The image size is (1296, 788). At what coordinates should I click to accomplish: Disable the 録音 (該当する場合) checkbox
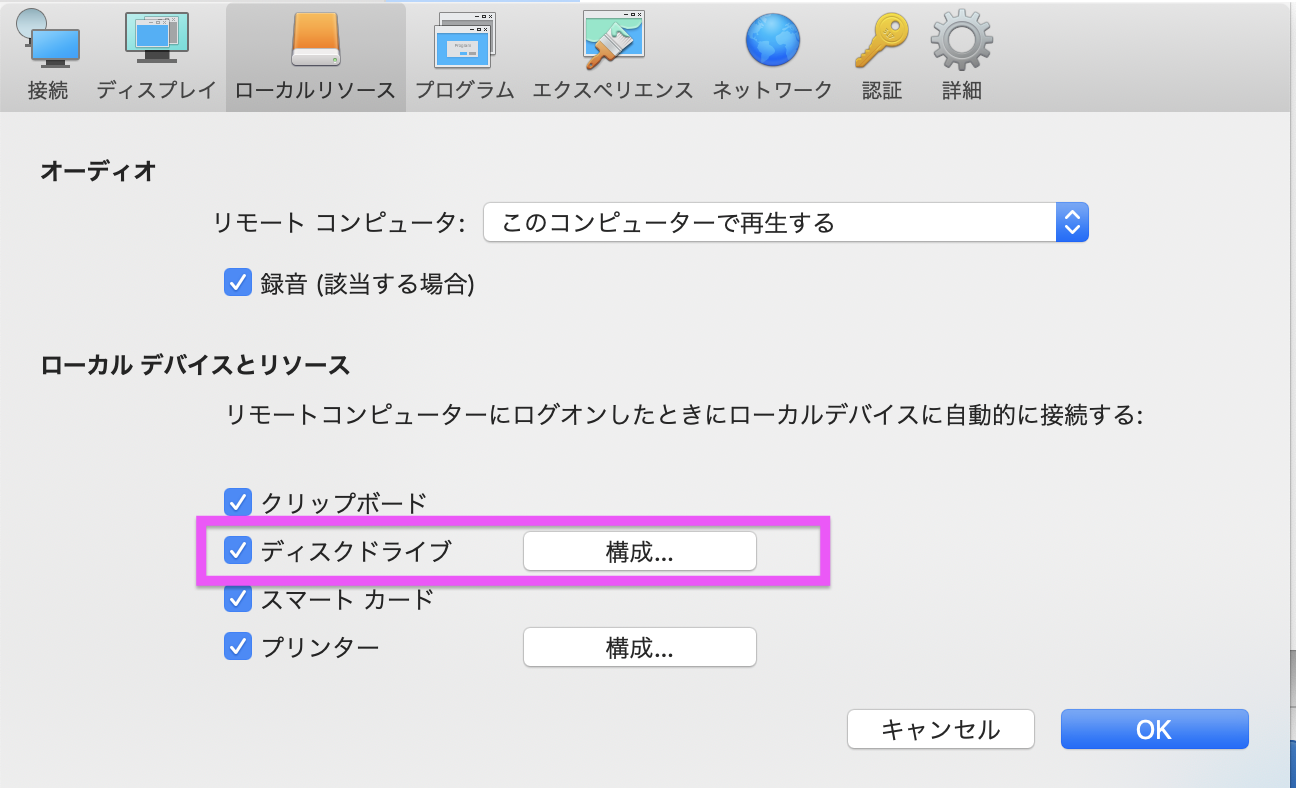(x=238, y=283)
